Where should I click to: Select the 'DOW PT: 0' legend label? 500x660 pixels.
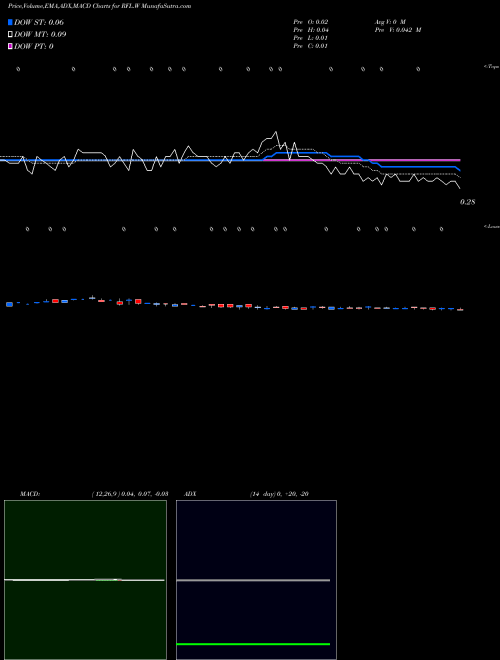[34, 46]
